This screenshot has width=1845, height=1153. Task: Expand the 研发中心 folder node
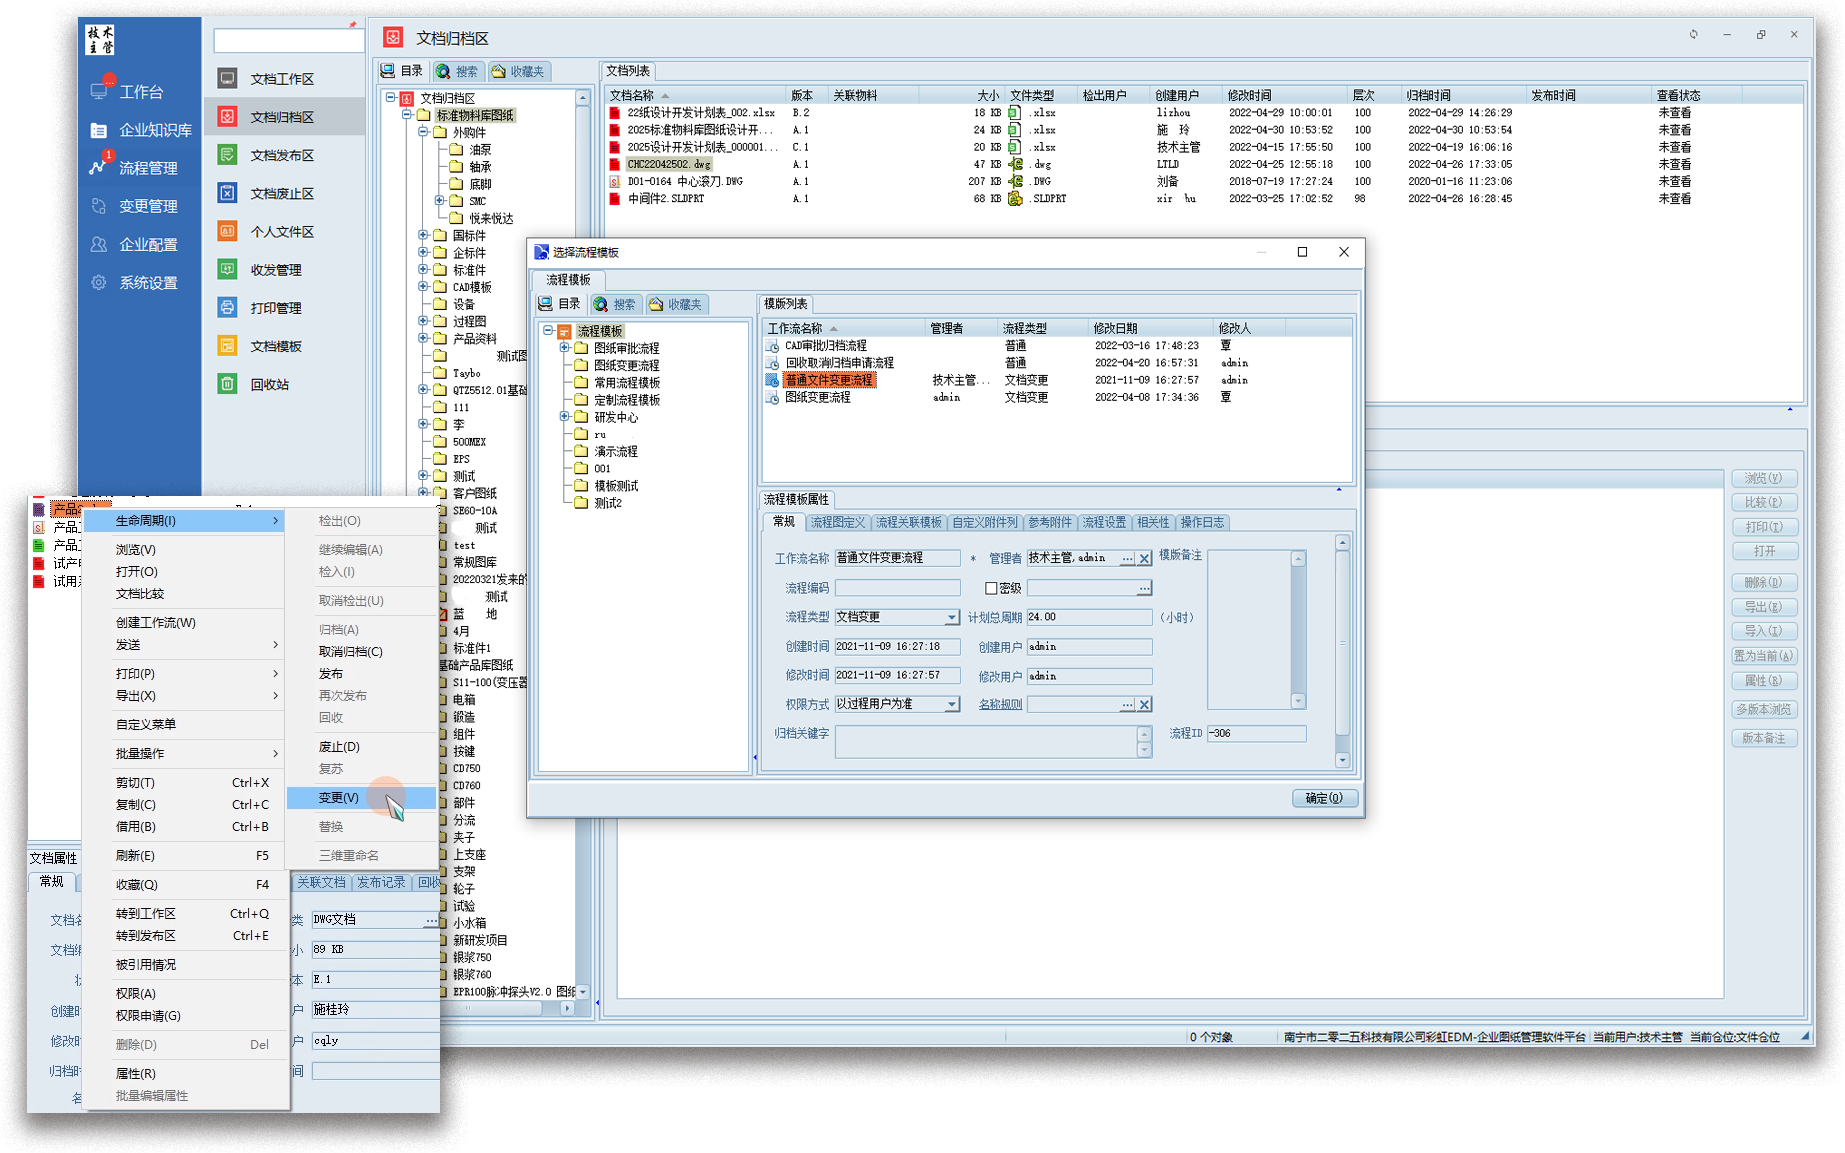tap(564, 417)
